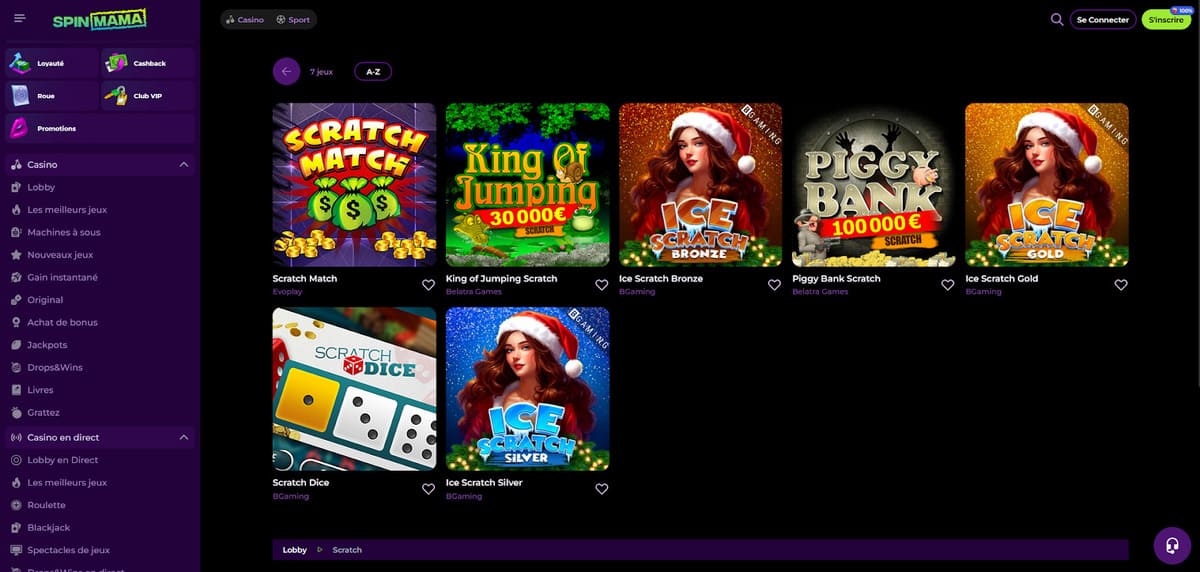Click the Ice Scratch Silver title
The width and height of the screenshot is (1200, 572).
coord(484,483)
